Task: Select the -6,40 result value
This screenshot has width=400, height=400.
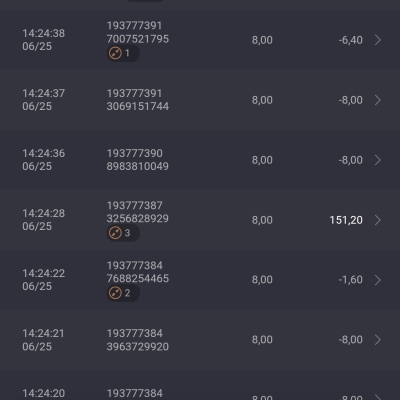Action: 351,40
